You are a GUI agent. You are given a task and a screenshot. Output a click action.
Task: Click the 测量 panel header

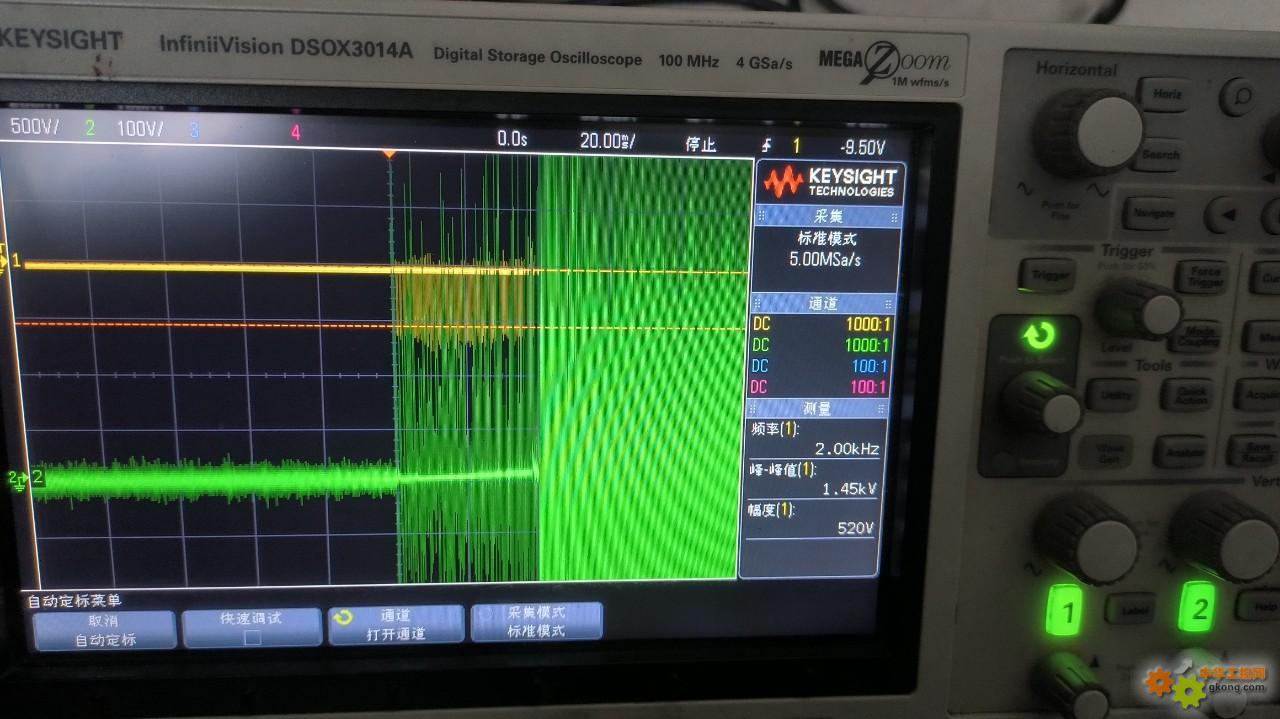[x=817, y=408]
